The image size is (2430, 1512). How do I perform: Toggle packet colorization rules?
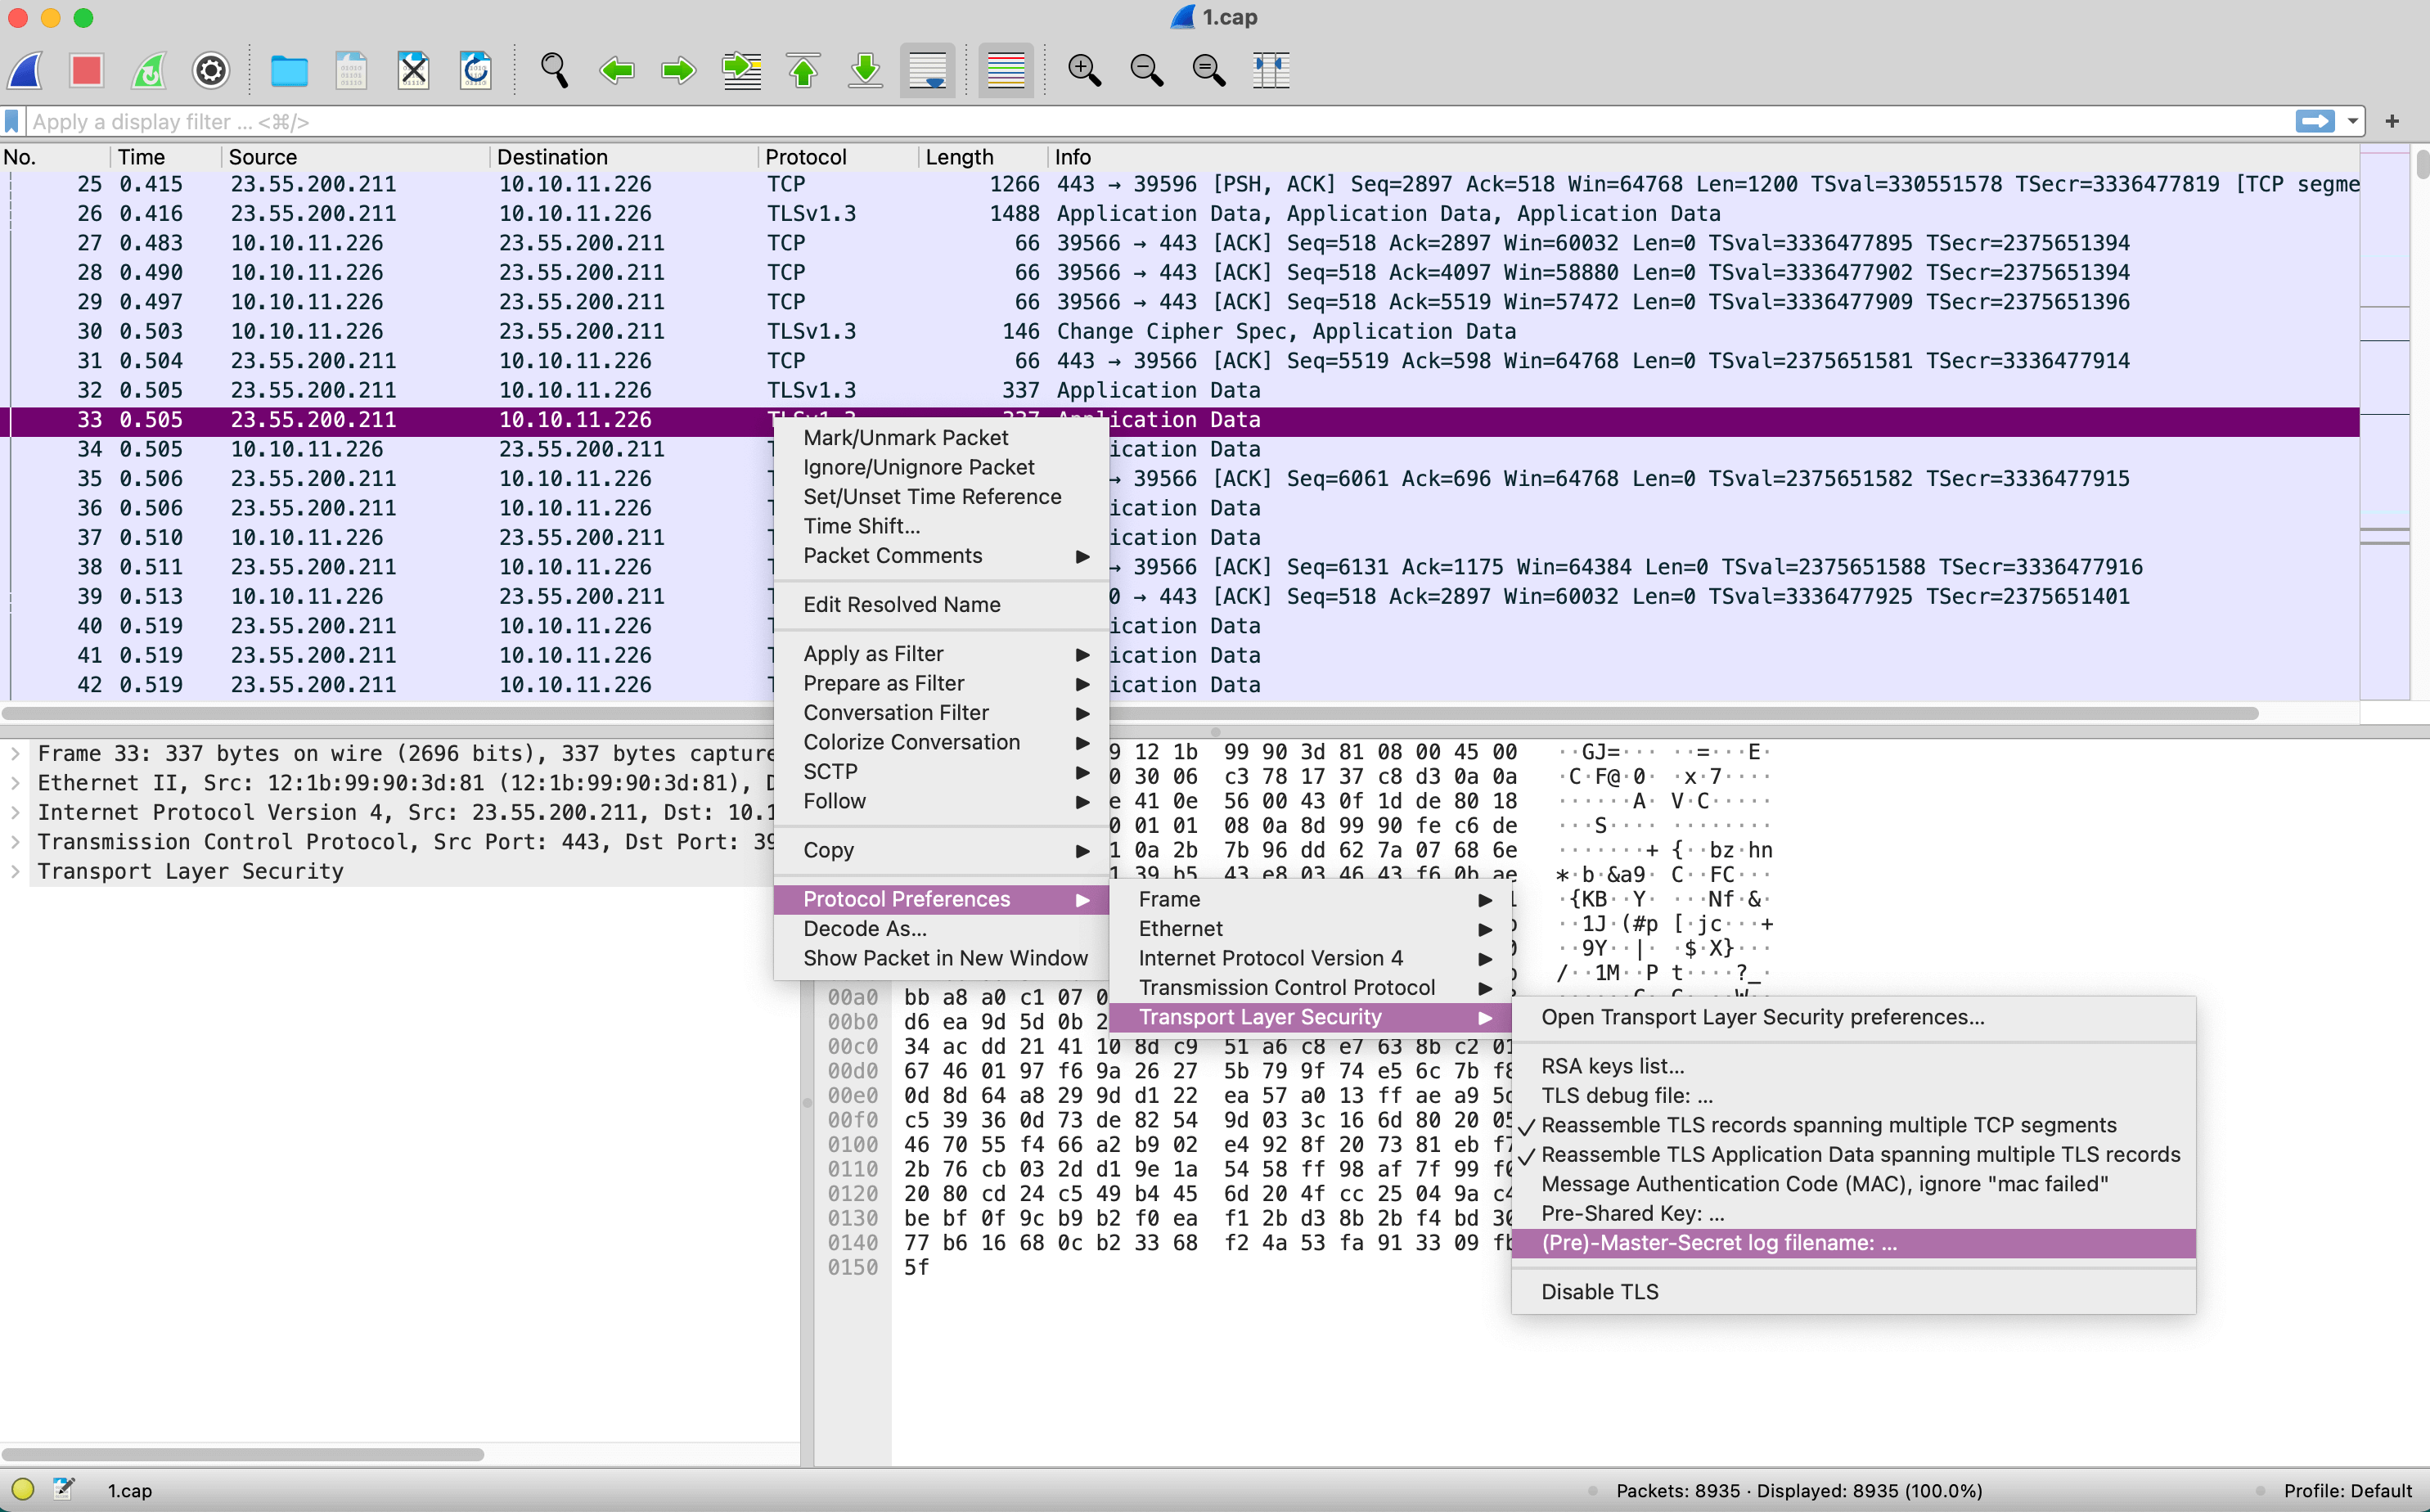pos(1006,71)
